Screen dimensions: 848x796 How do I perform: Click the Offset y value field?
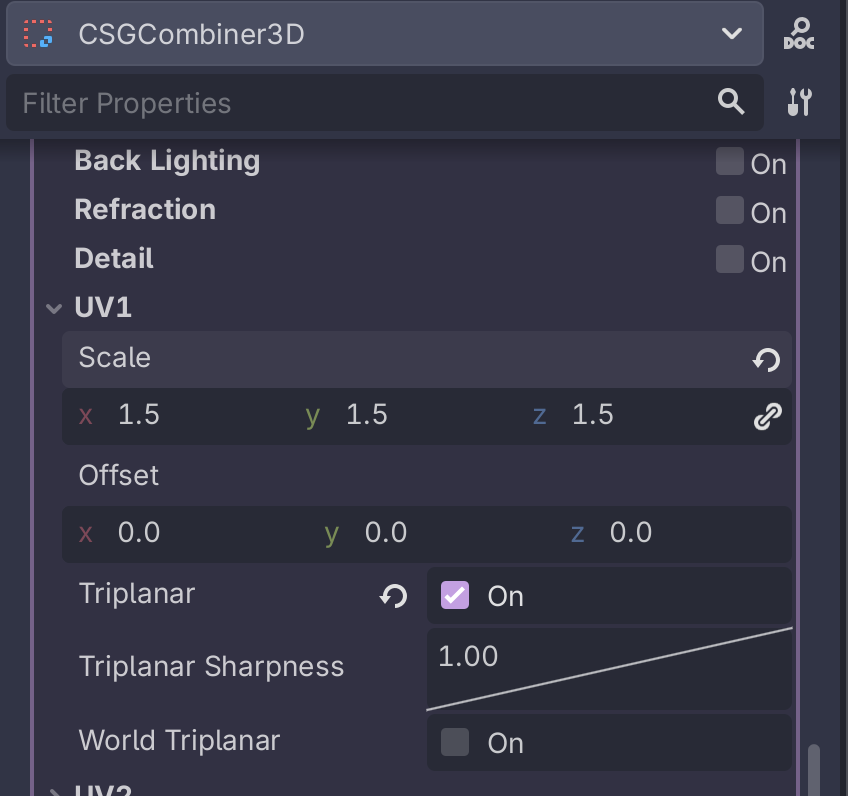[x=440, y=533]
